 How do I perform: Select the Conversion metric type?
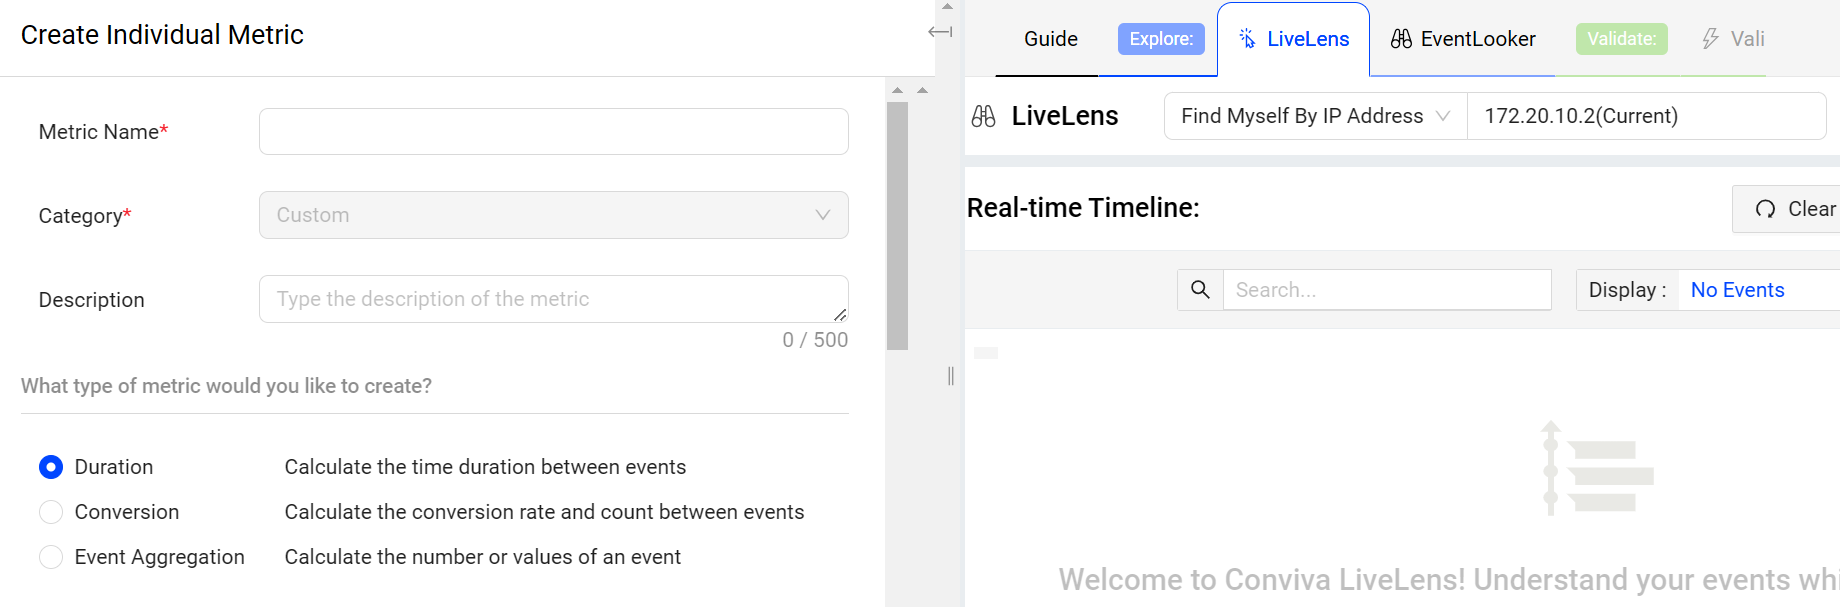[x=51, y=512]
